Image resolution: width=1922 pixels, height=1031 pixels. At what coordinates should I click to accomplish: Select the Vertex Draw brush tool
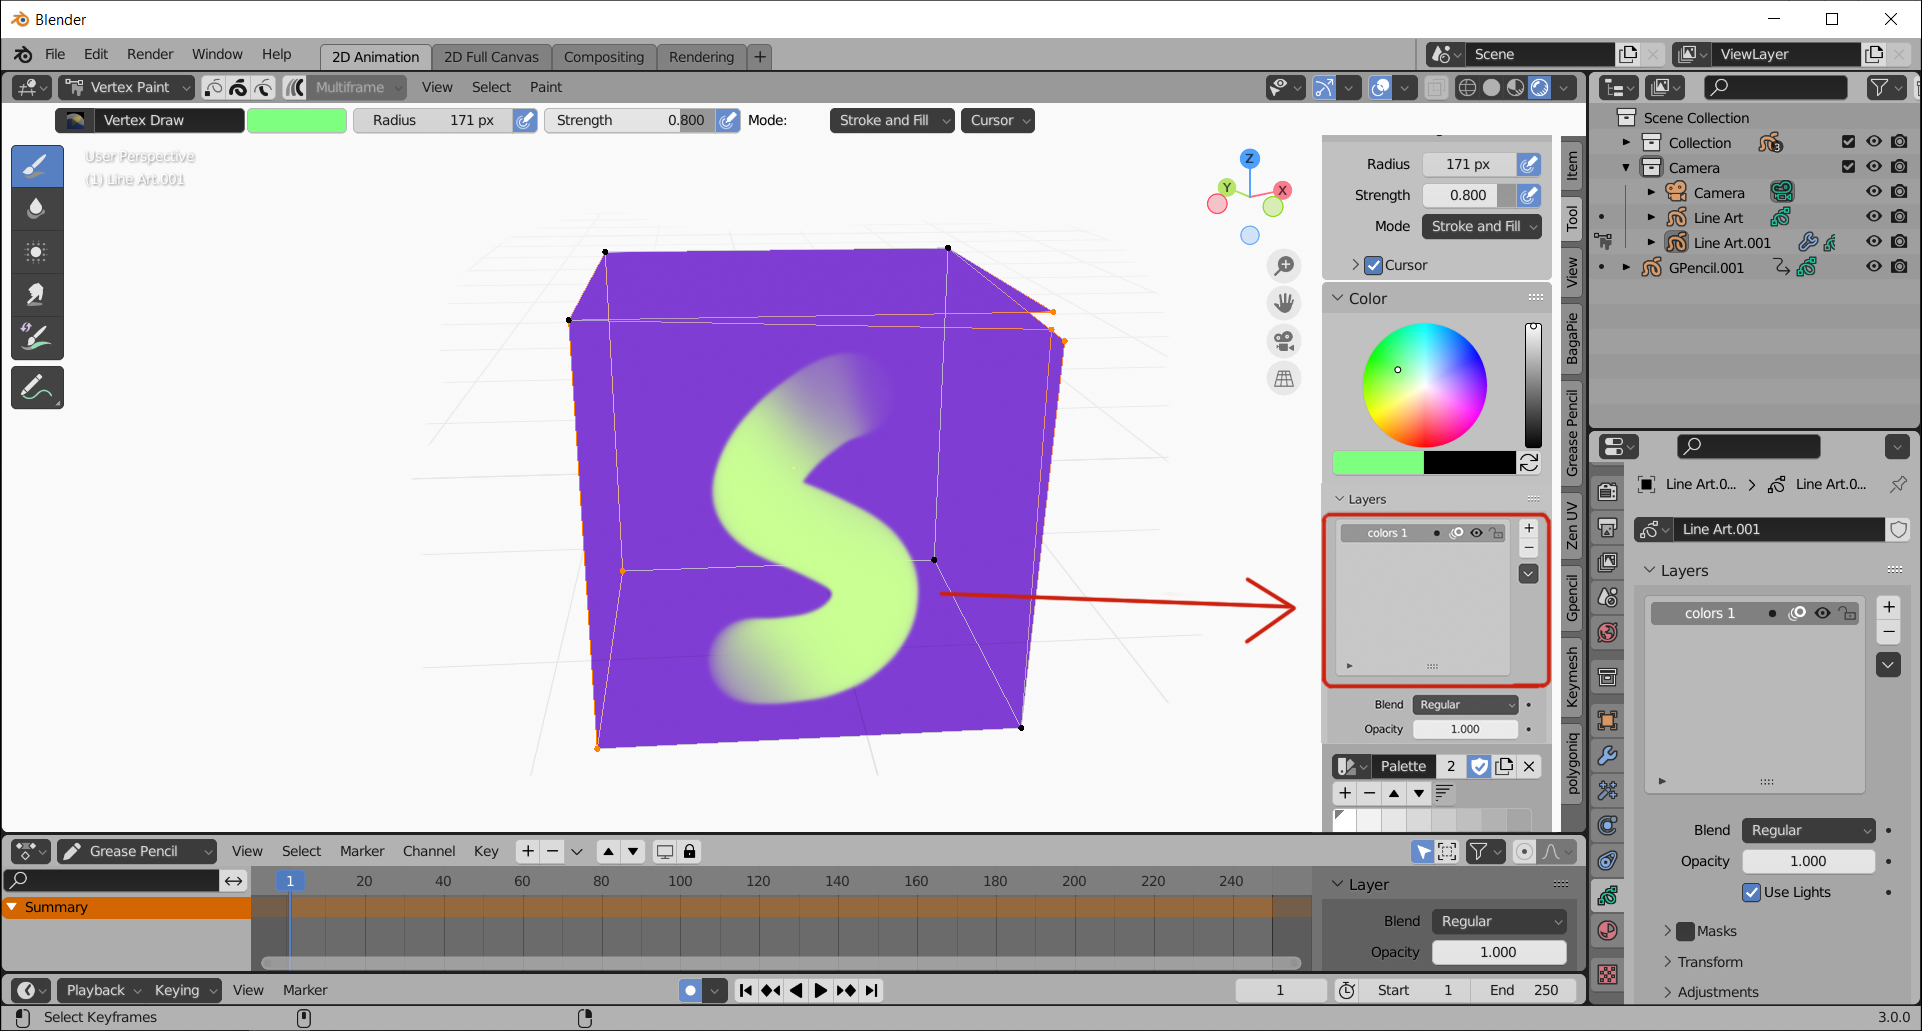point(37,166)
